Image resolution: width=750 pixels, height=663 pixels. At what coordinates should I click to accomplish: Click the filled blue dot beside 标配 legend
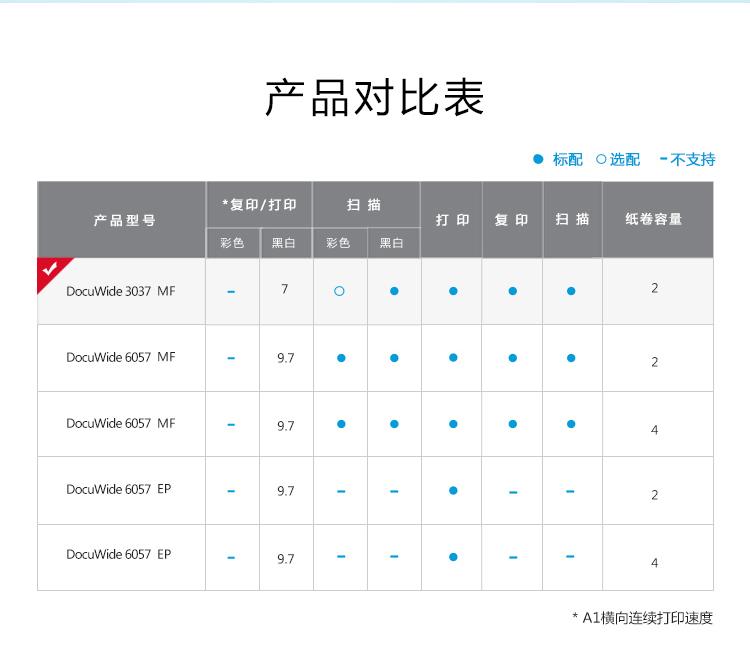[538, 159]
